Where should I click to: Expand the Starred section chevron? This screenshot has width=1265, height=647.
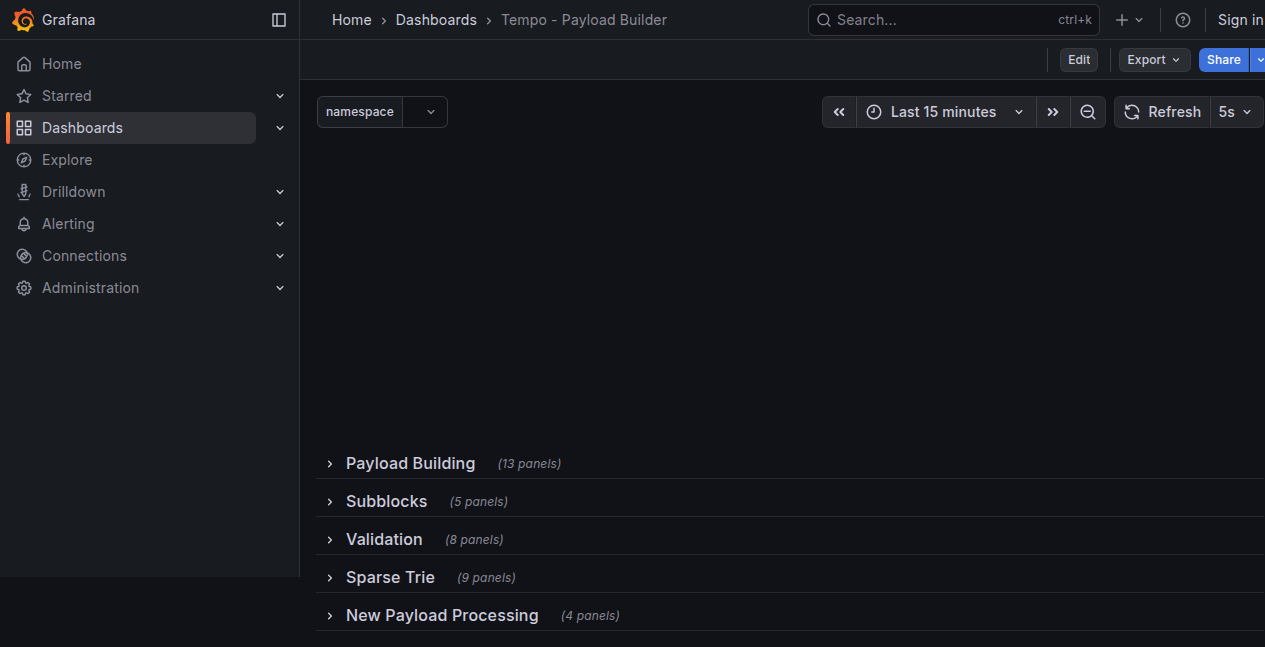click(x=280, y=96)
